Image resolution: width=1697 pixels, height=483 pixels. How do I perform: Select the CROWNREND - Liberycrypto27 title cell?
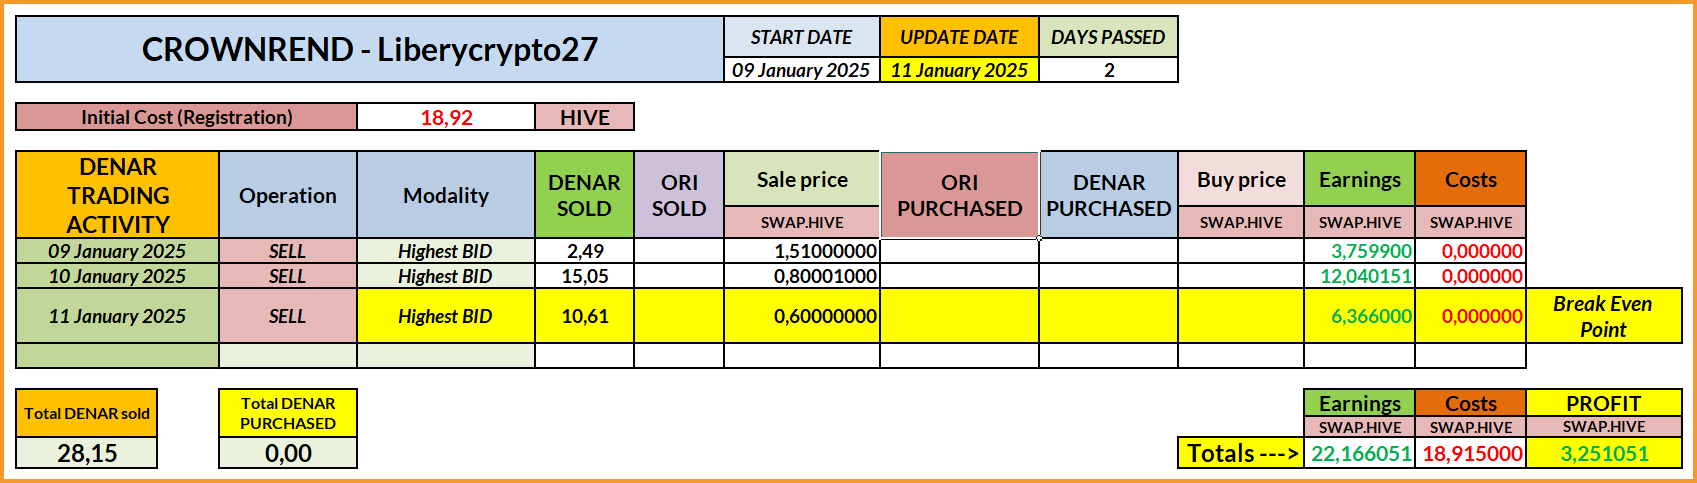369,49
